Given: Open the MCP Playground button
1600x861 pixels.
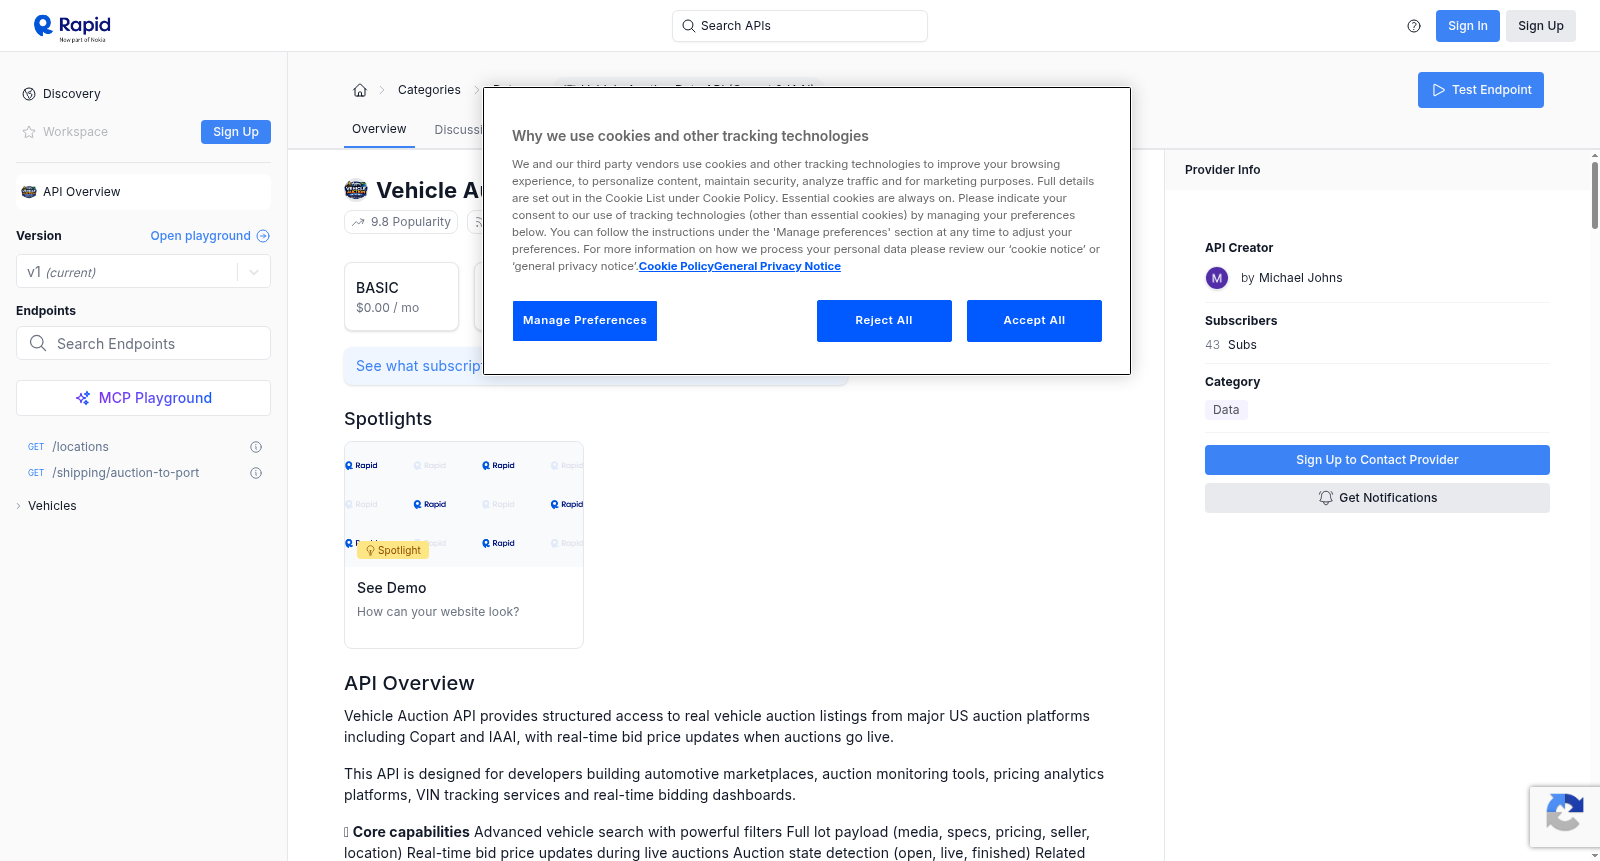Looking at the screenshot, I should [143, 398].
